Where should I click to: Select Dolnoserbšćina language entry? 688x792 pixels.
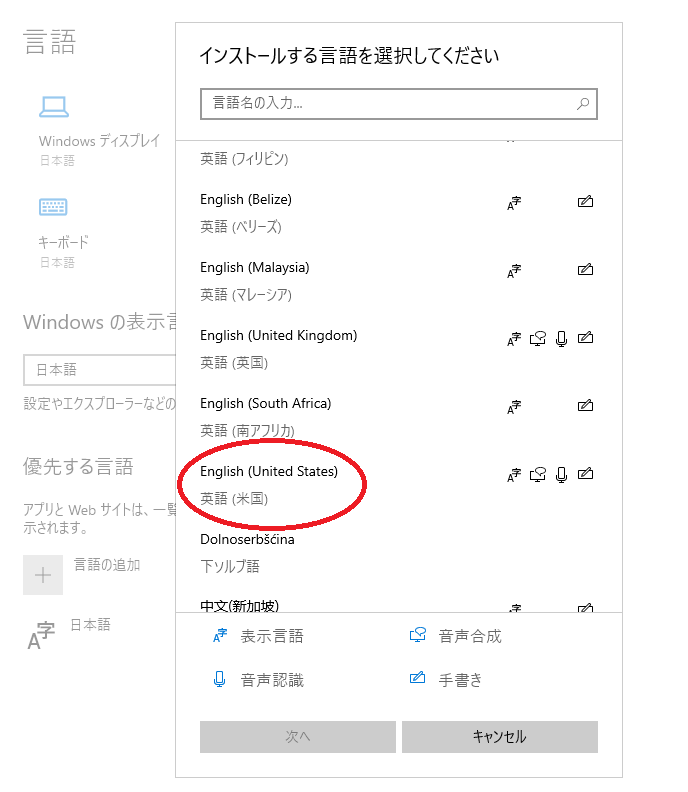(247, 540)
